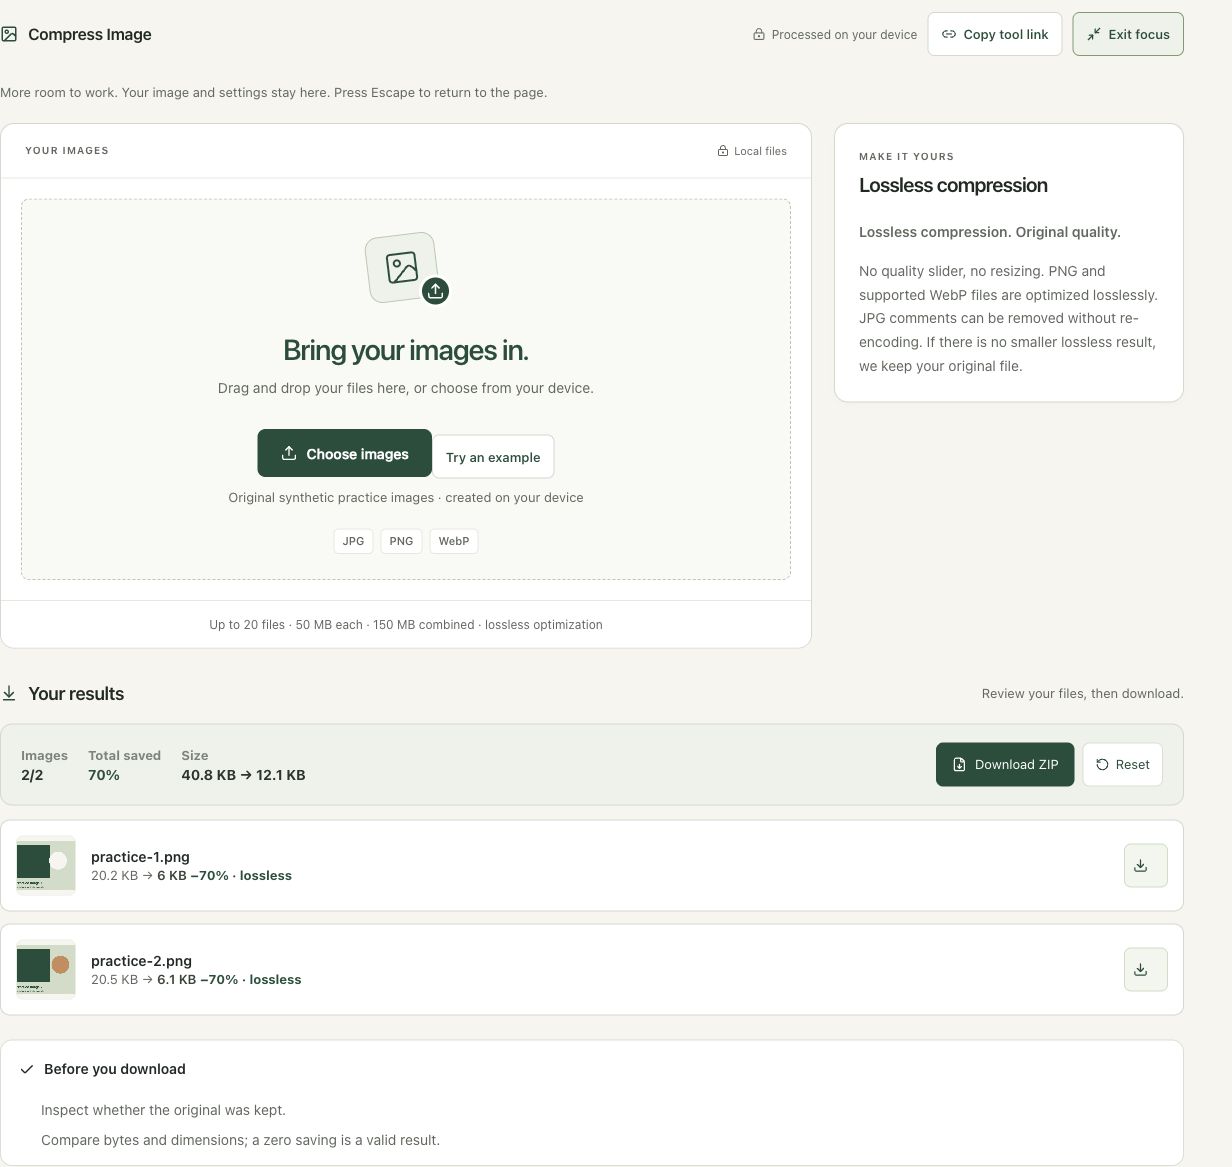Click the Lossless compression heading
Screen dimensions: 1232x1167
953,185
